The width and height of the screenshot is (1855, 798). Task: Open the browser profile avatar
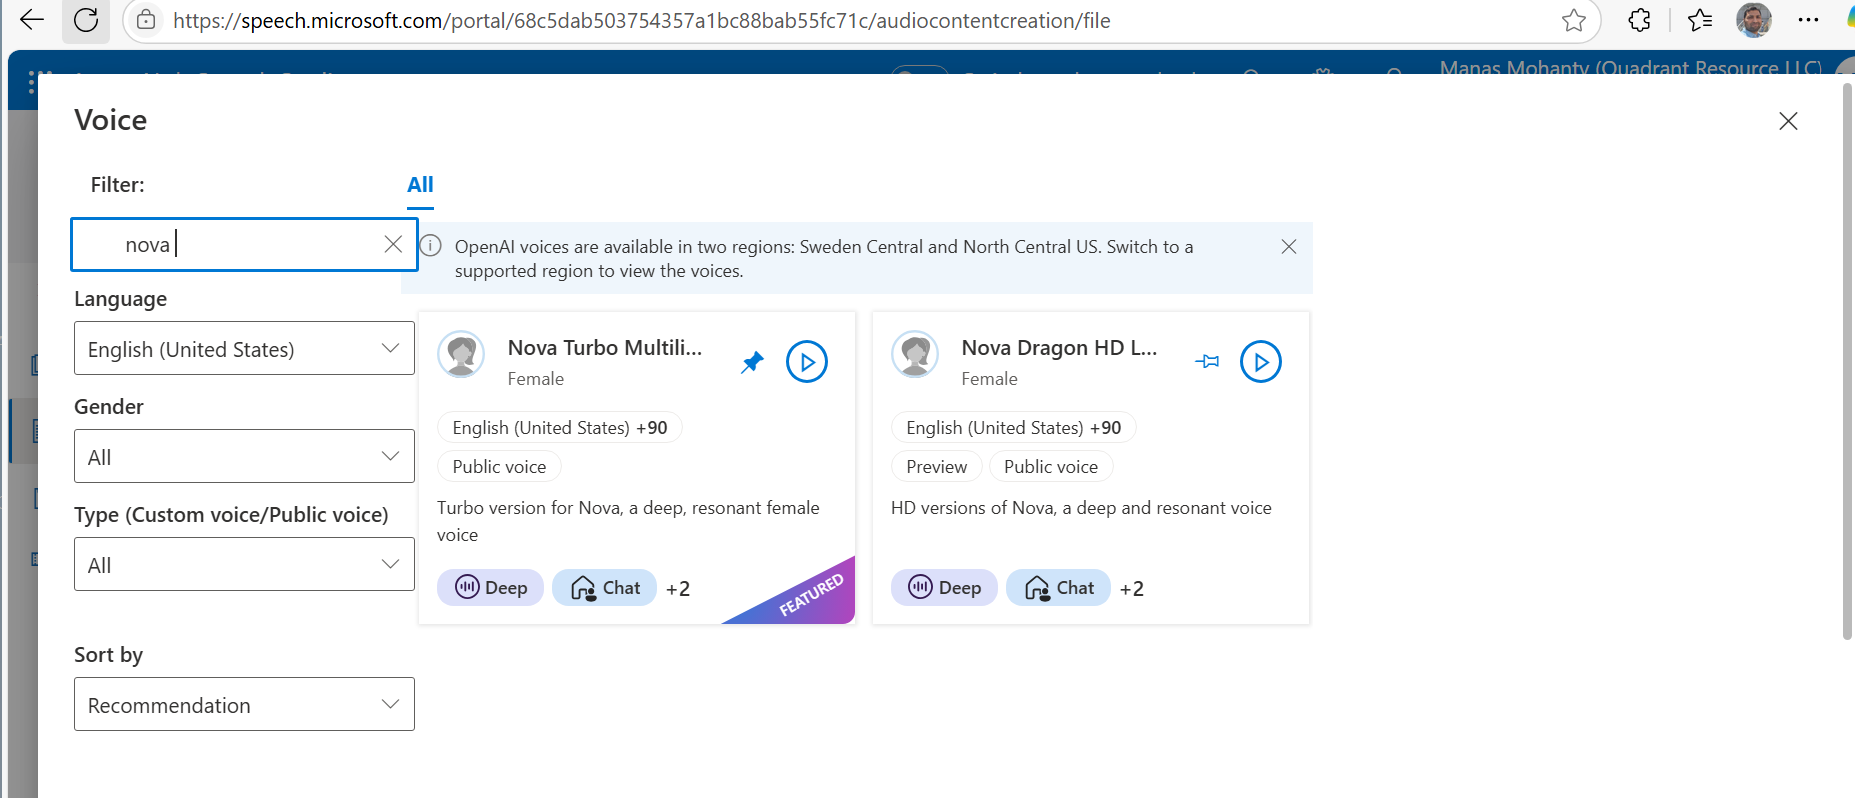click(1753, 20)
